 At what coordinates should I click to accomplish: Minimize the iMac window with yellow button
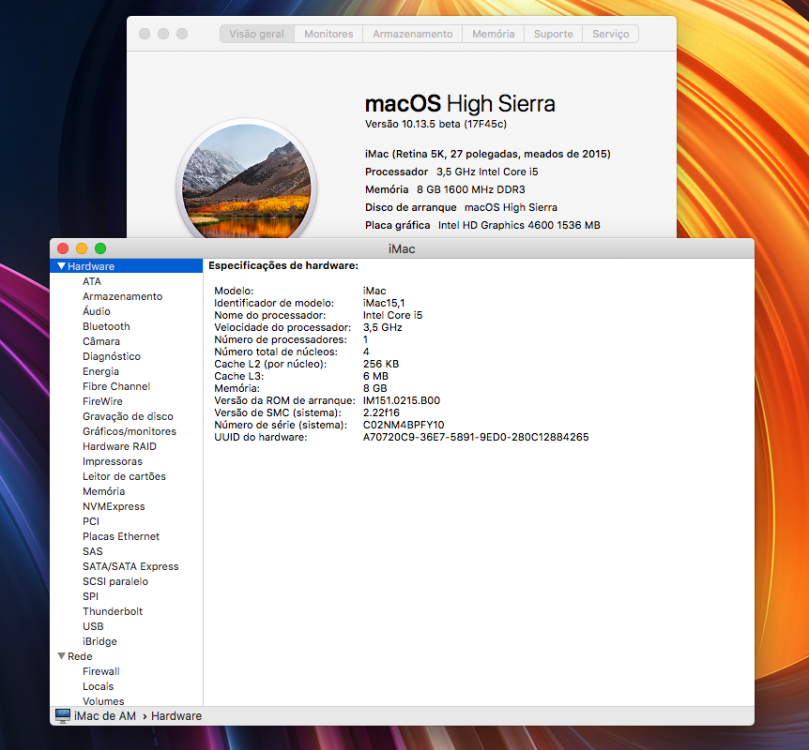tap(82, 249)
